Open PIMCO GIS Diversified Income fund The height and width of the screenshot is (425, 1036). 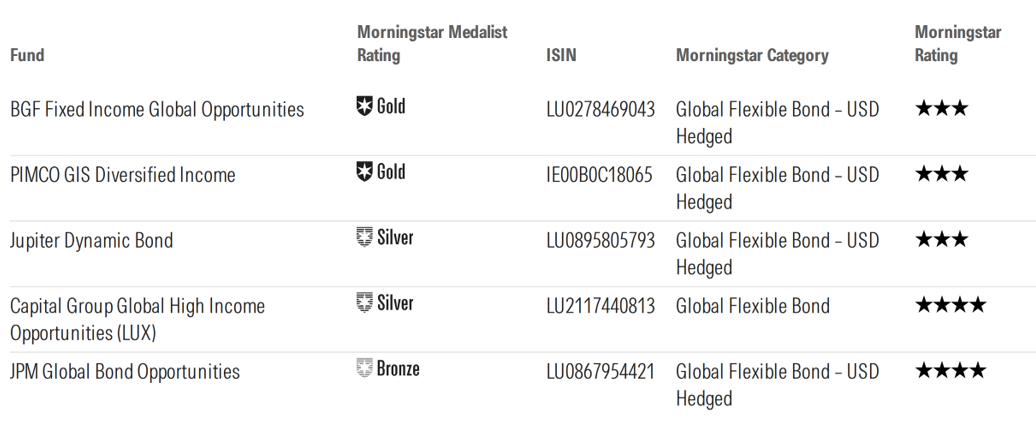coord(123,174)
